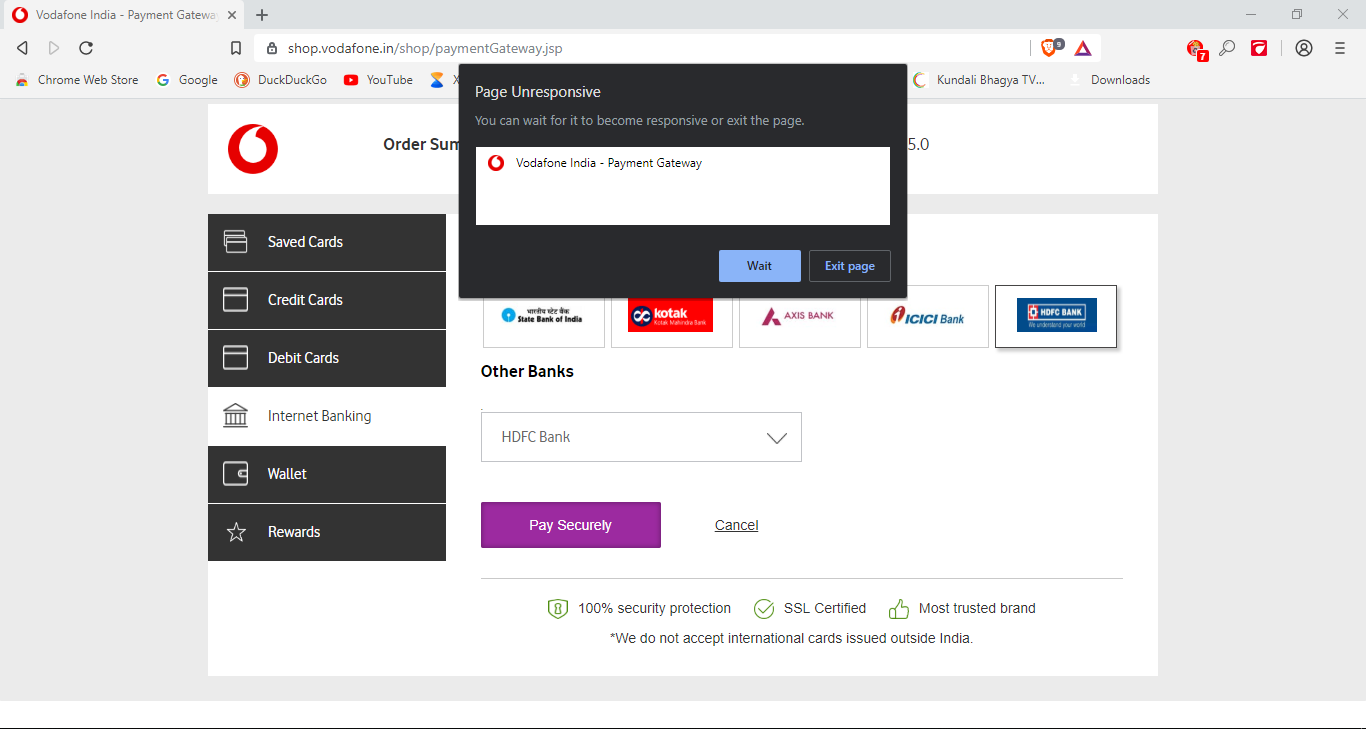1366x729 pixels.
Task: Select the Vodafone India entry in dialog list
Action: (x=683, y=163)
